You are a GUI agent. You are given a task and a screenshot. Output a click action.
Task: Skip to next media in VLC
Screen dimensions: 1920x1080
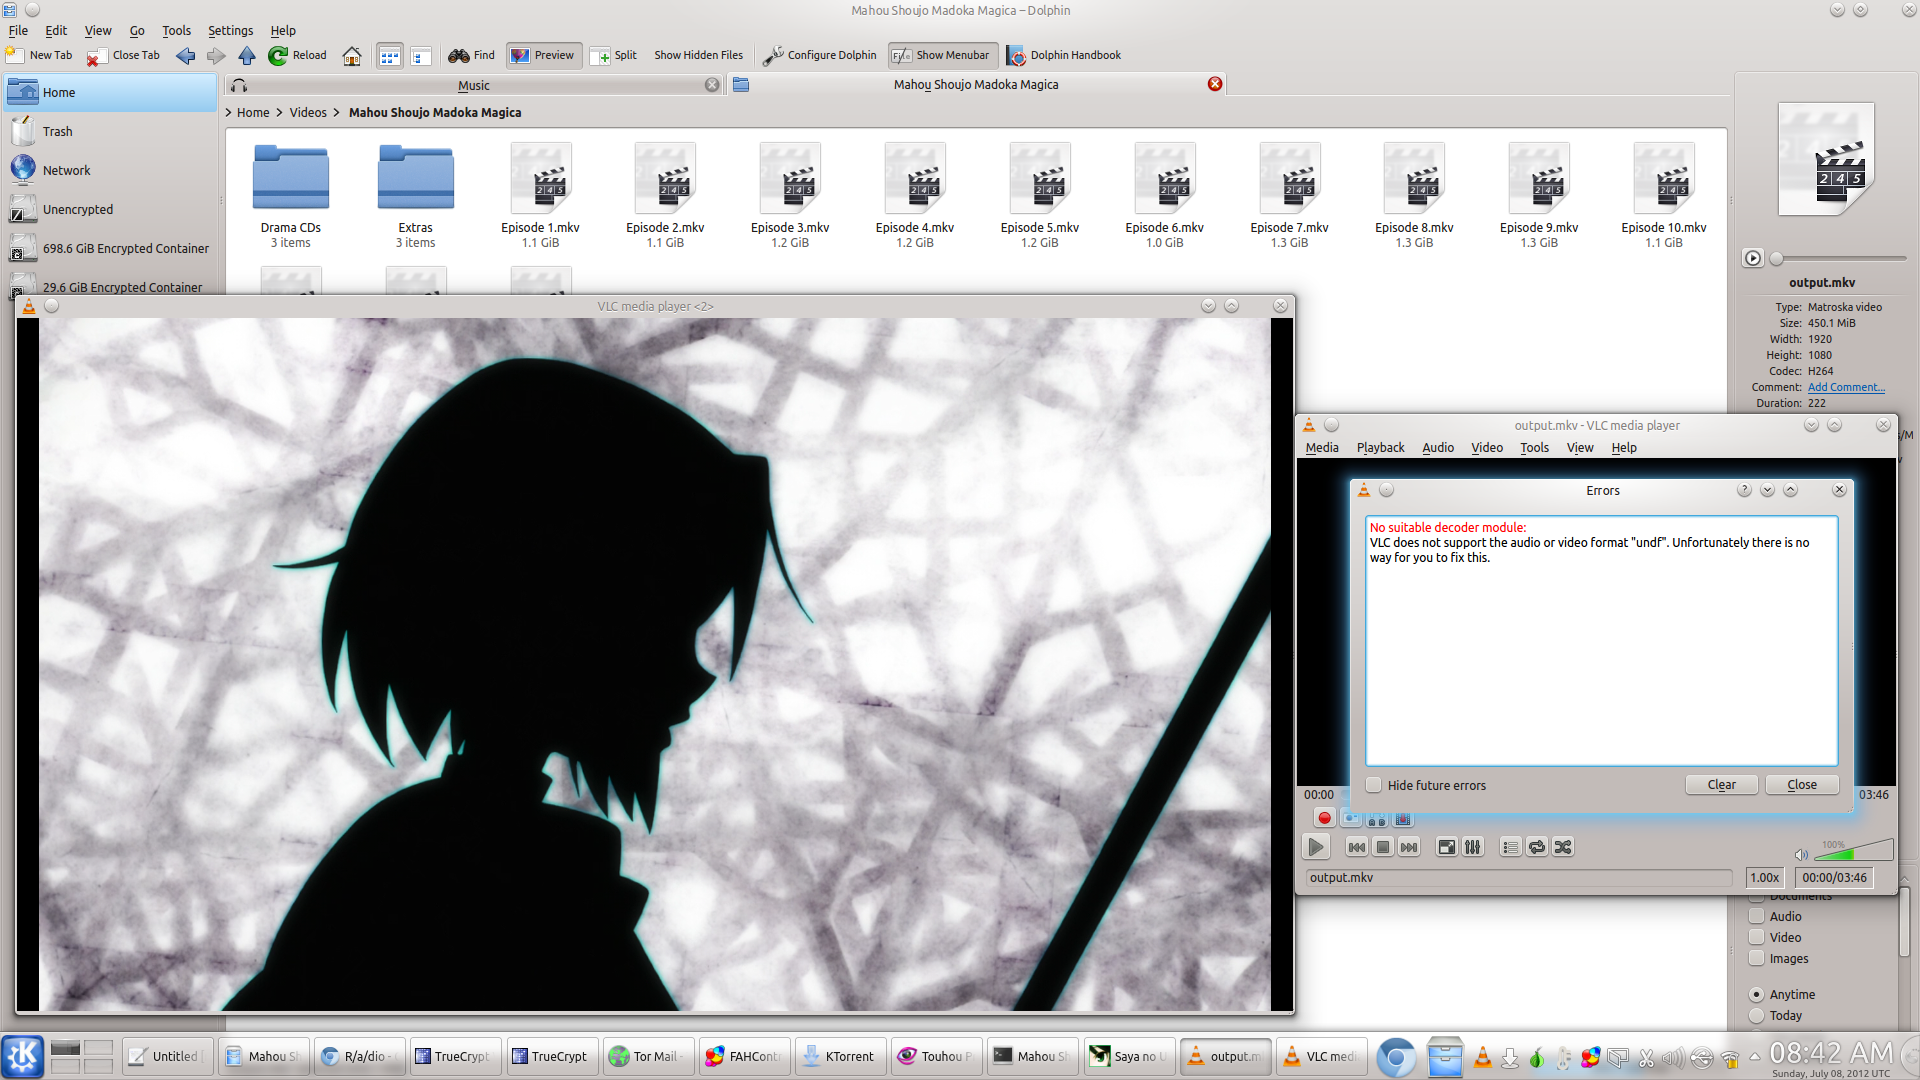(1409, 847)
